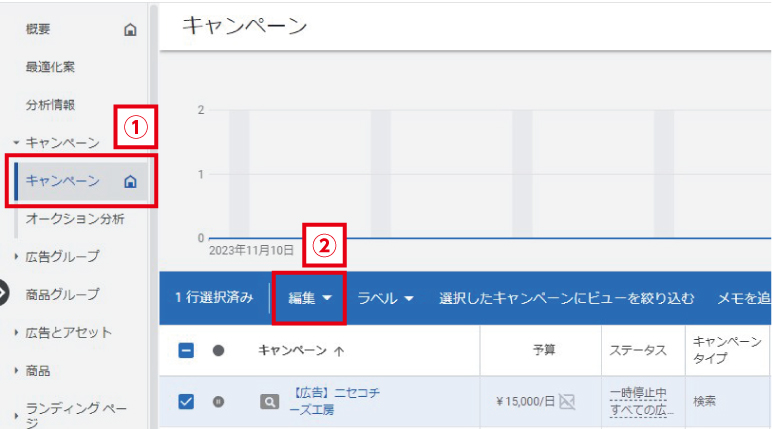Image resolution: width=772 pixels, height=429 pixels.
Task: Click the status dot icon in the table header
Action: tap(218, 351)
